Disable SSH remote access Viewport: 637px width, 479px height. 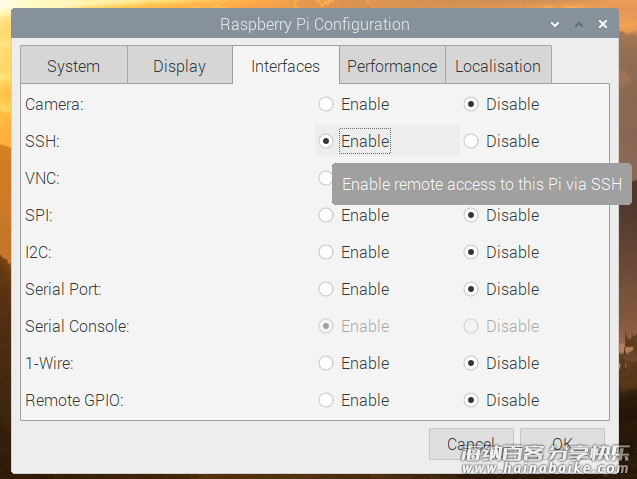[x=471, y=141]
